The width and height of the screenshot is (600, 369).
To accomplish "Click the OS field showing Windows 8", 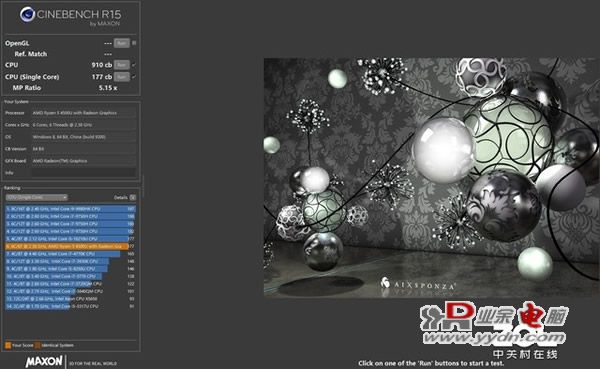I will [83, 137].
